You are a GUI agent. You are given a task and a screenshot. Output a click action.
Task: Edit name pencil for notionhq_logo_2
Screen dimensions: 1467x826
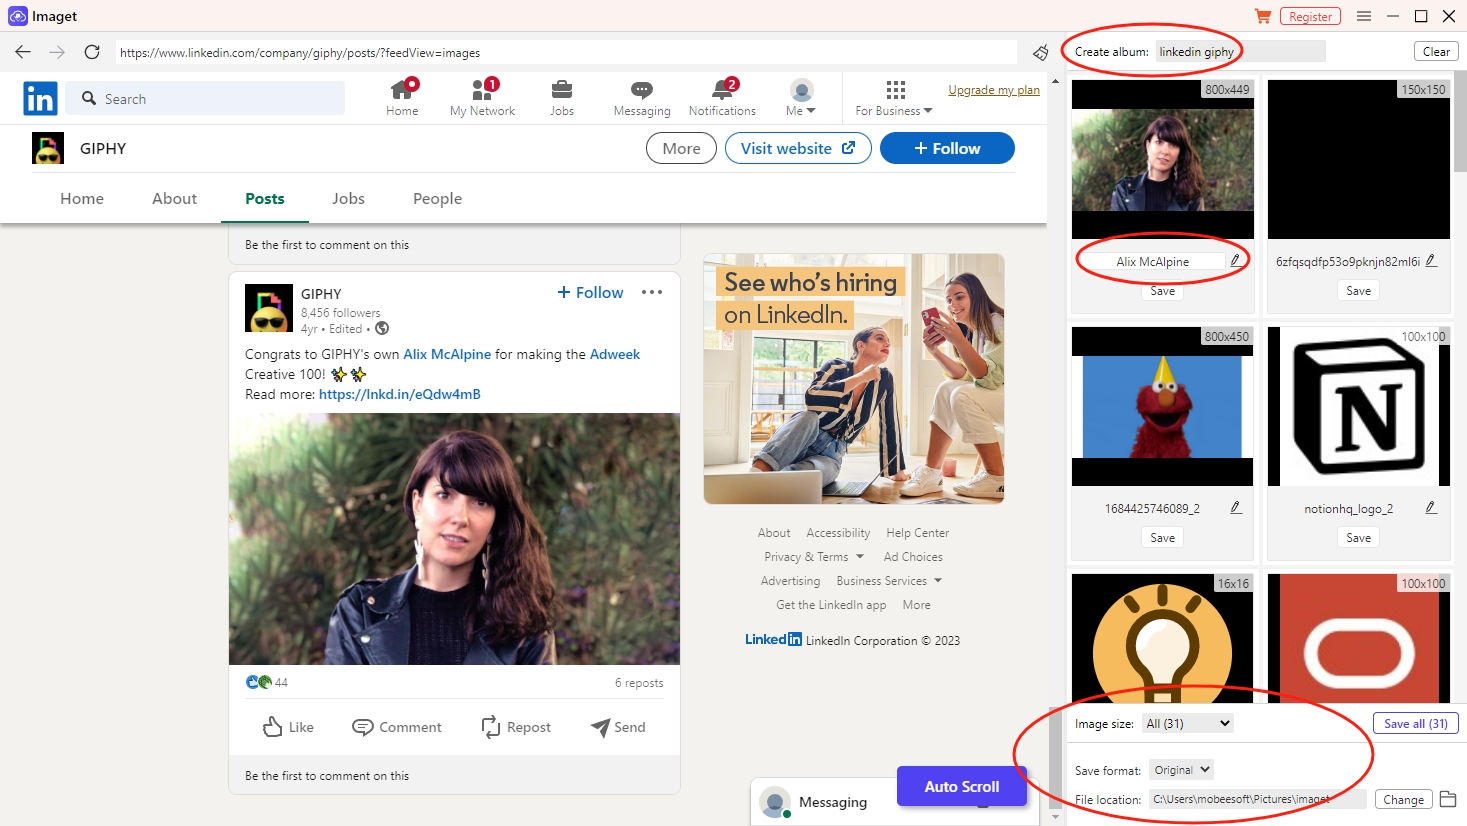click(x=1431, y=507)
